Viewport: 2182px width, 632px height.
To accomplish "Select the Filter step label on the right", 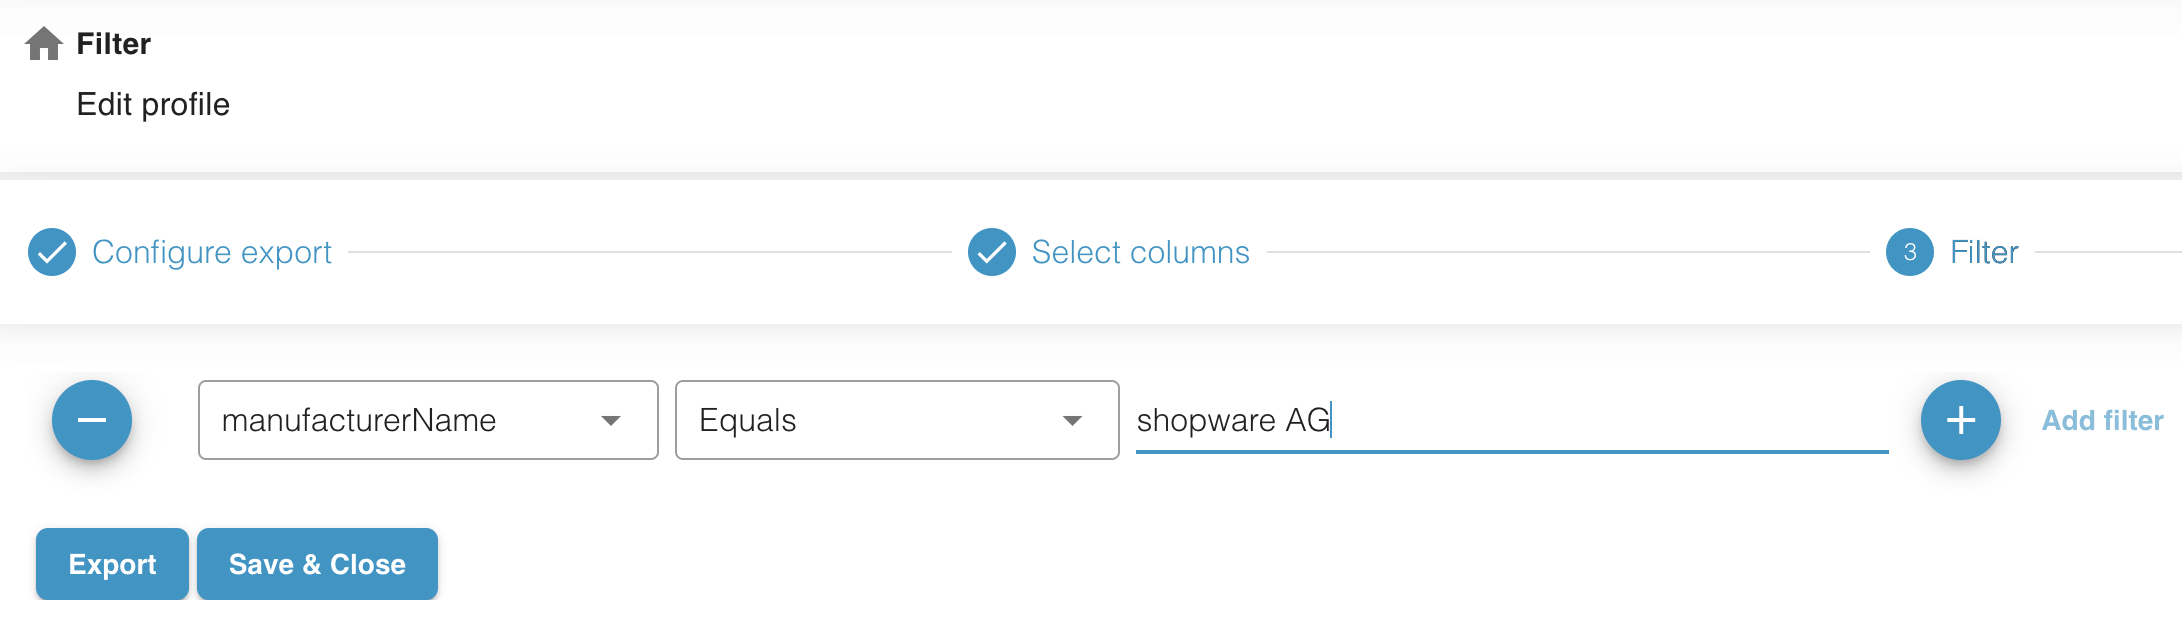I will (1984, 252).
